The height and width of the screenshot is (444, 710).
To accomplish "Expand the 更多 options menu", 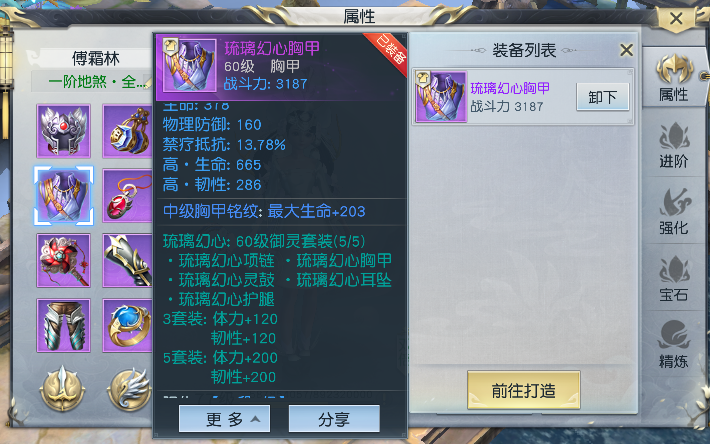I will click(225, 419).
